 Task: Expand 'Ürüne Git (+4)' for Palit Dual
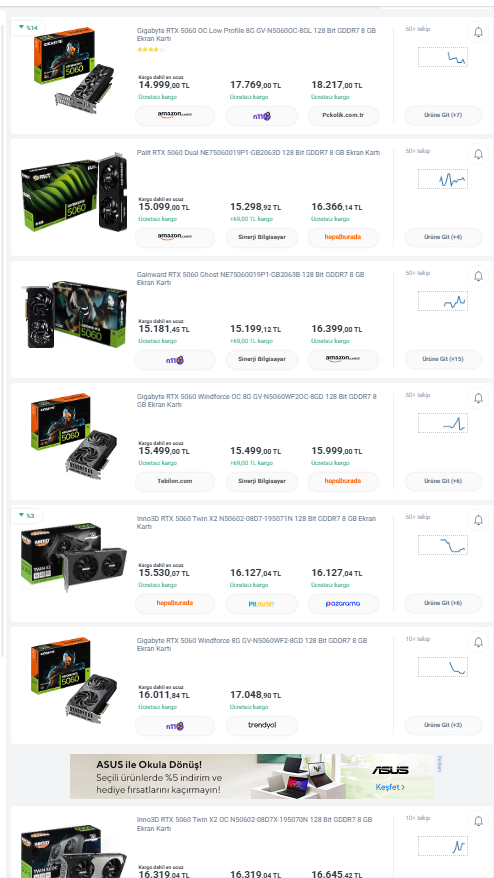click(x=443, y=237)
